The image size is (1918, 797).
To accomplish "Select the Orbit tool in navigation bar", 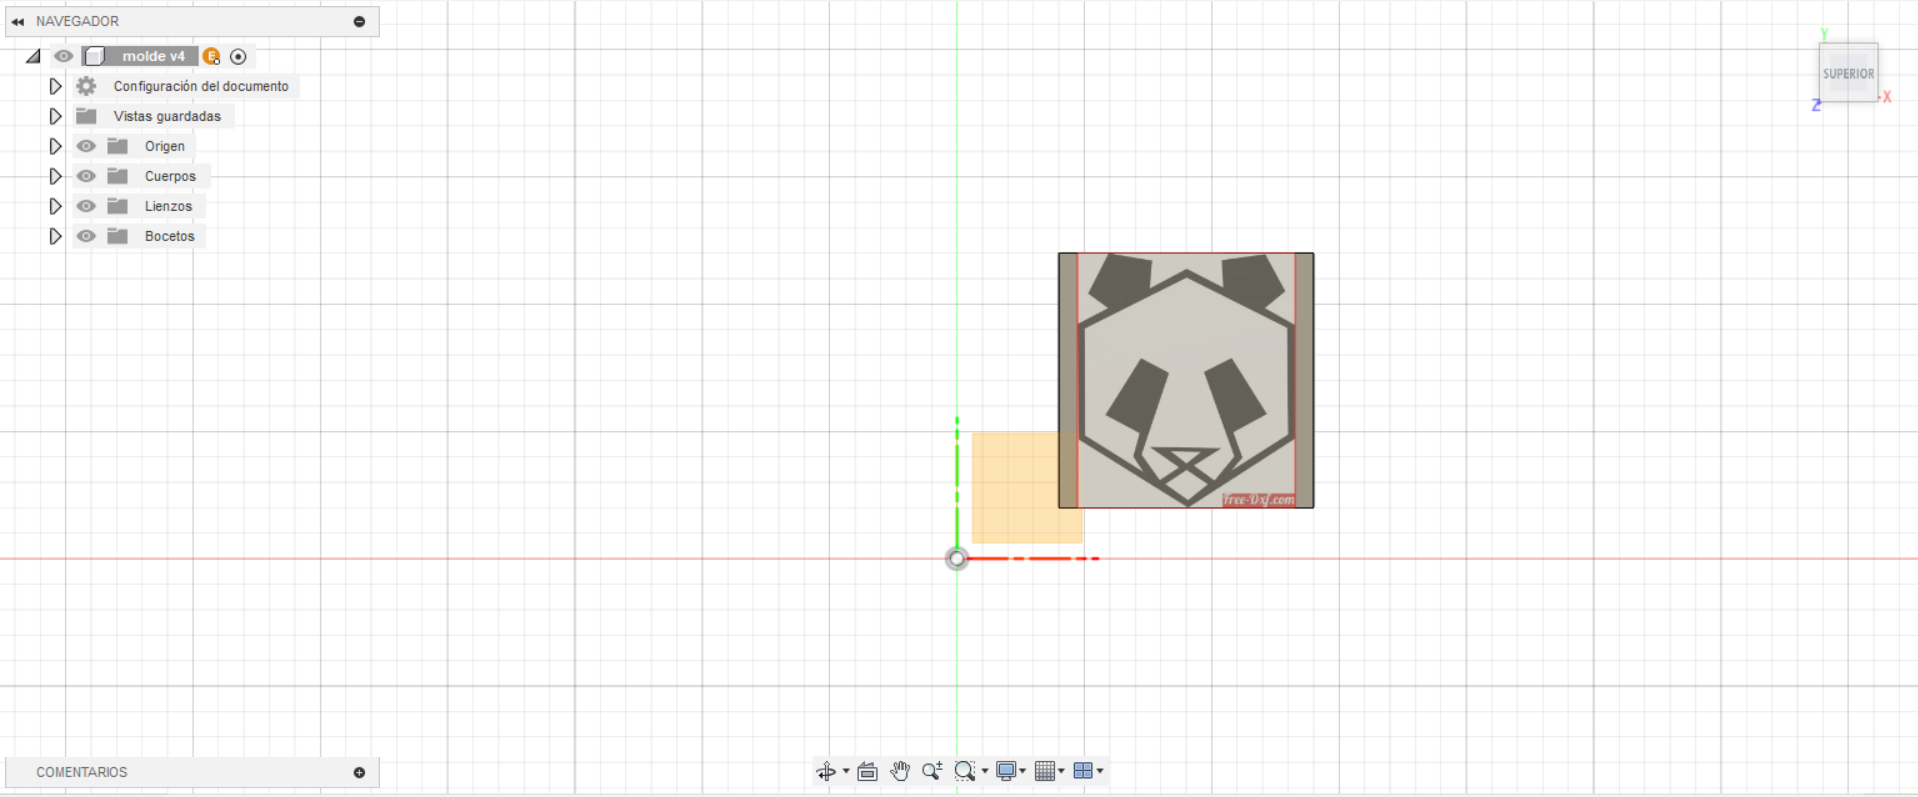I will [x=825, y=771].
